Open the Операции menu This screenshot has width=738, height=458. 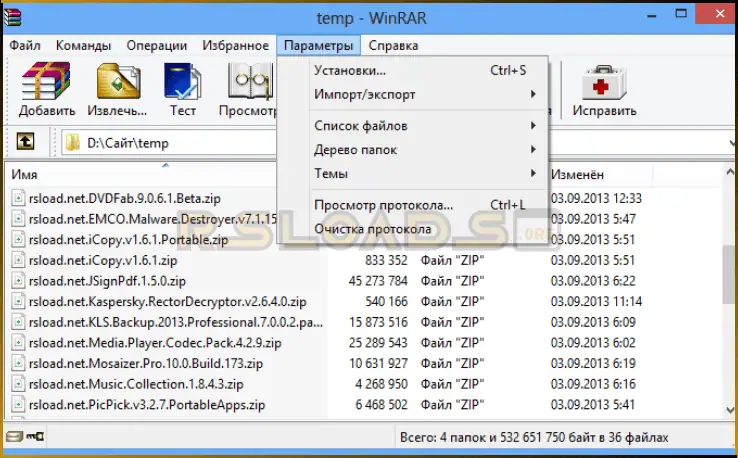[x=157, y=45]
